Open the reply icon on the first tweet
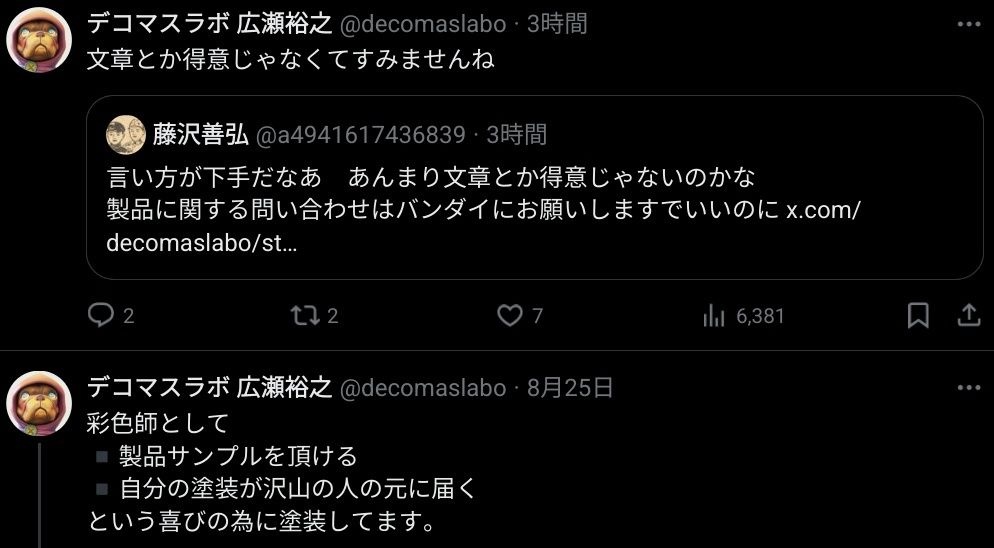The width and height of the screenshot is (994, 548). coord(101,315)
